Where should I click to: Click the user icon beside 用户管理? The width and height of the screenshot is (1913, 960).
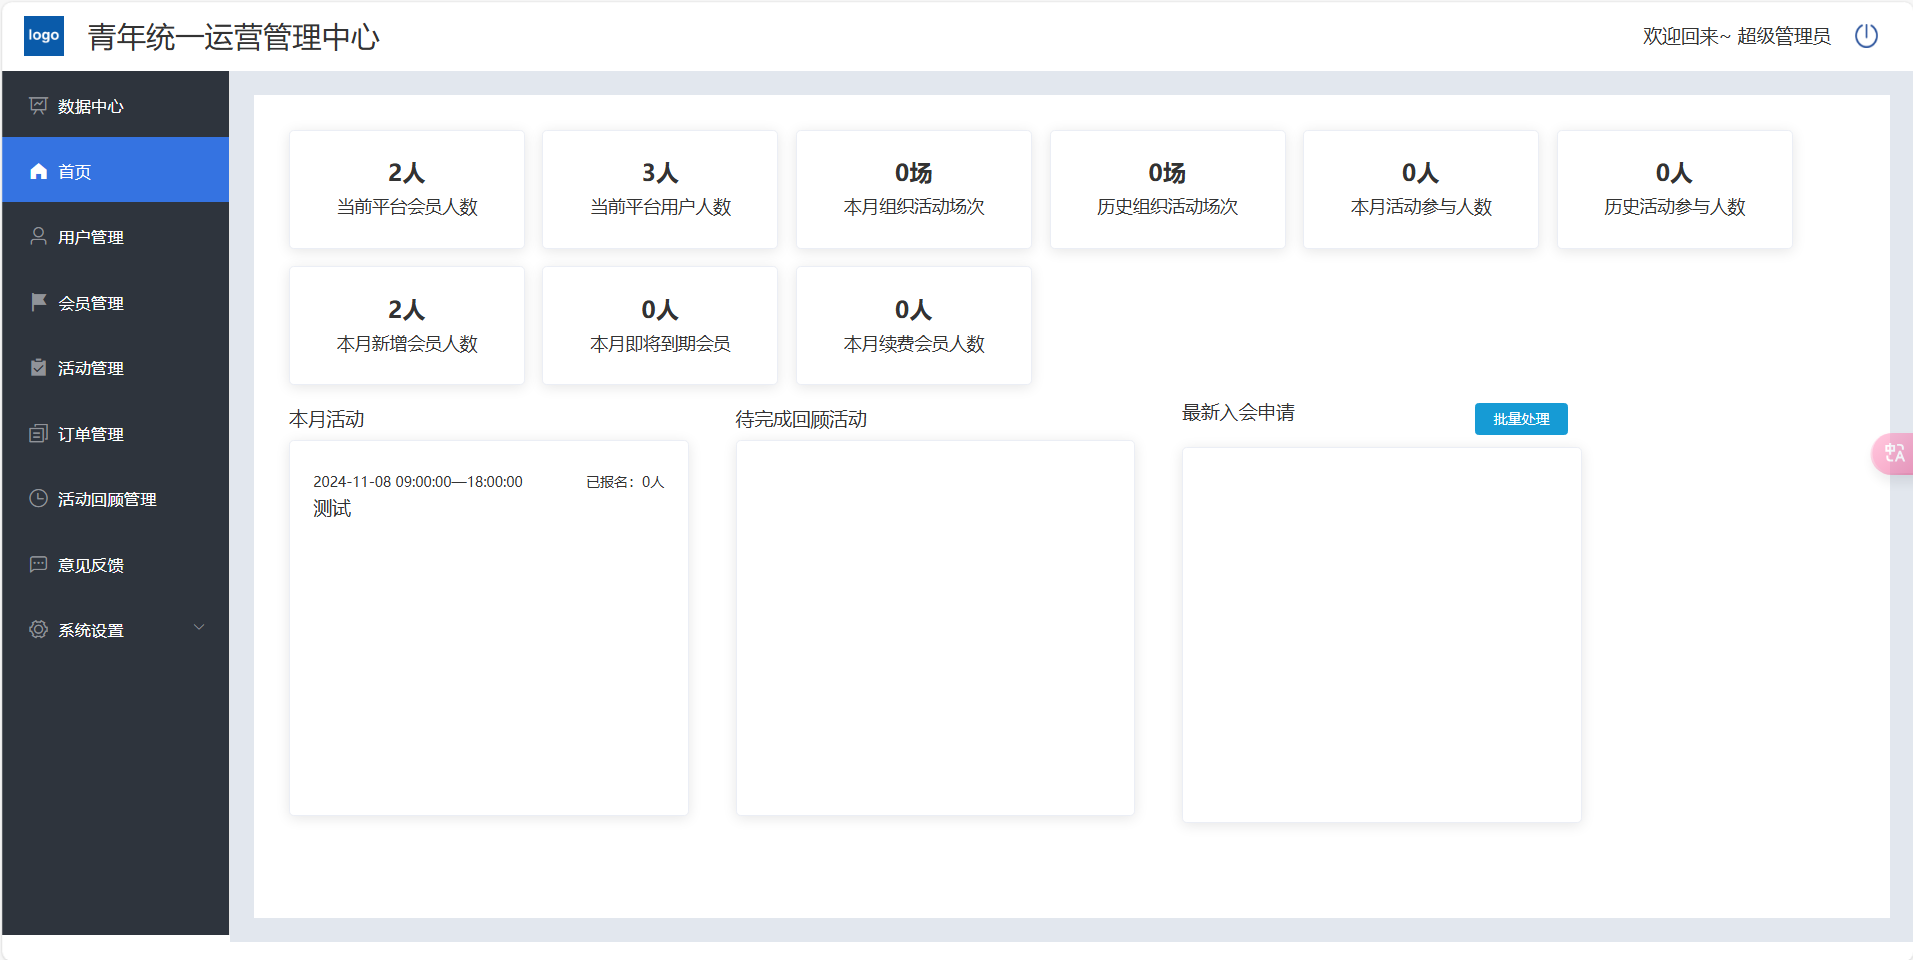38,236
